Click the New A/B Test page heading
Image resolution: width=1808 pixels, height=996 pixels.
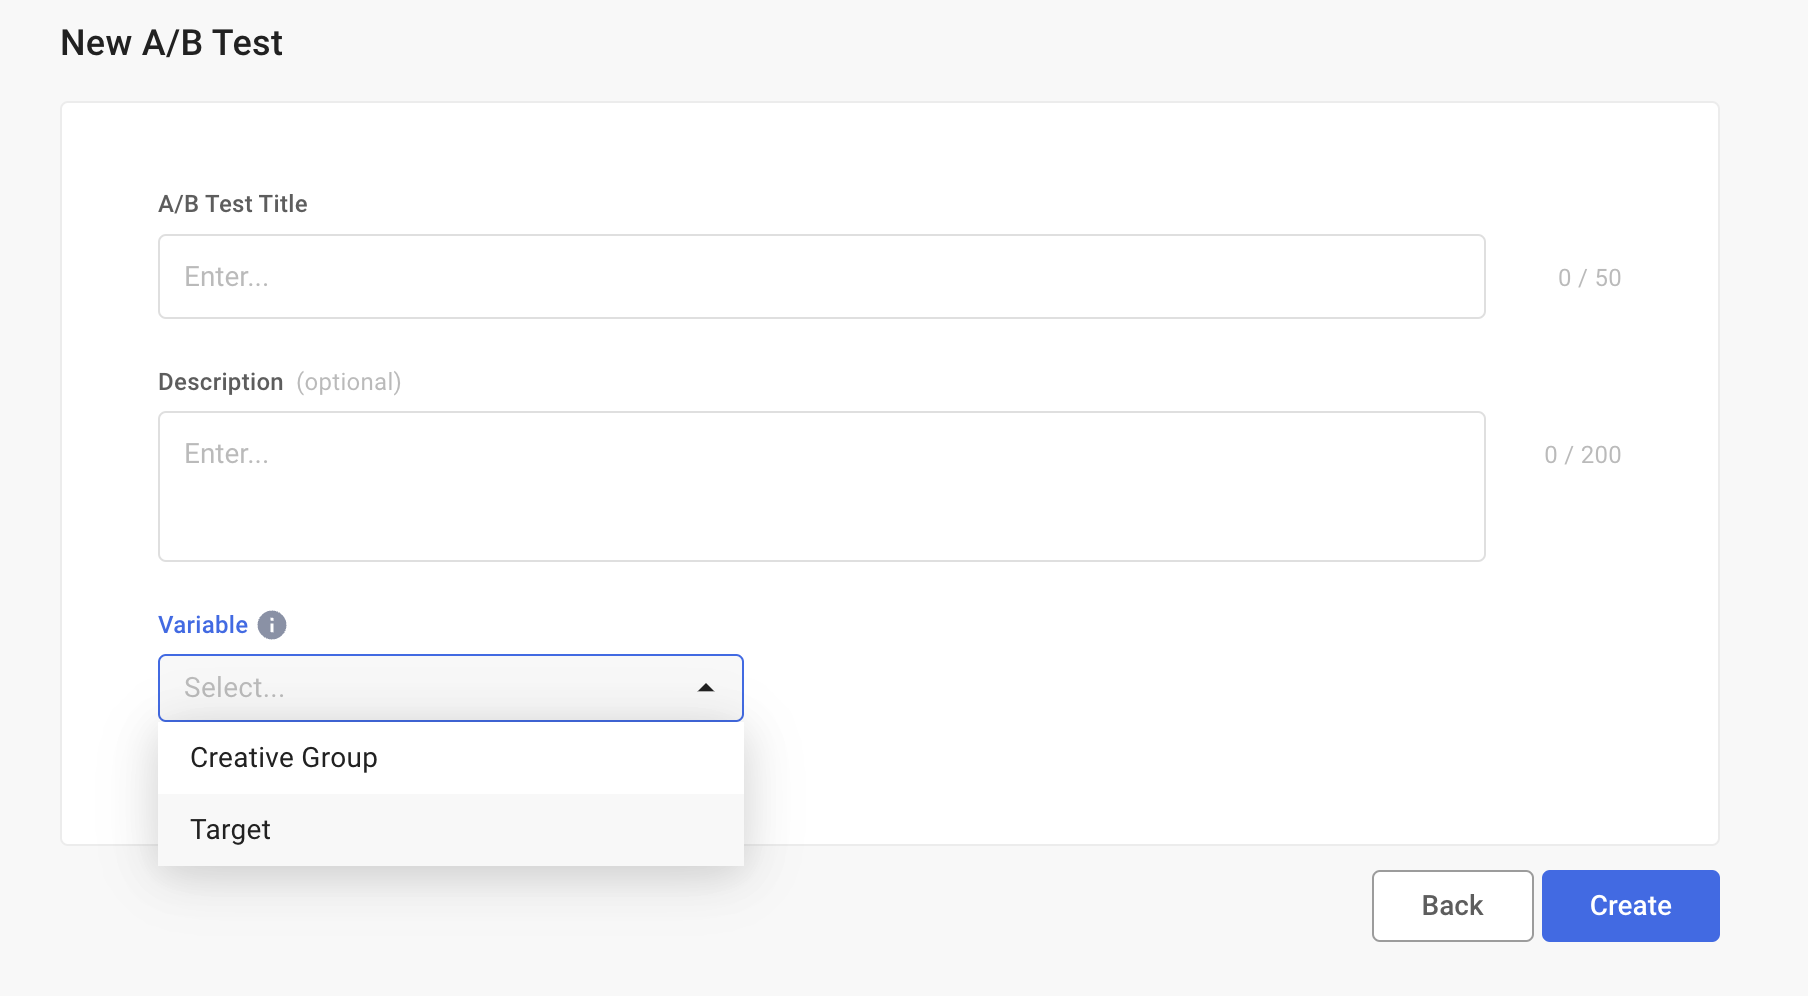172,43
